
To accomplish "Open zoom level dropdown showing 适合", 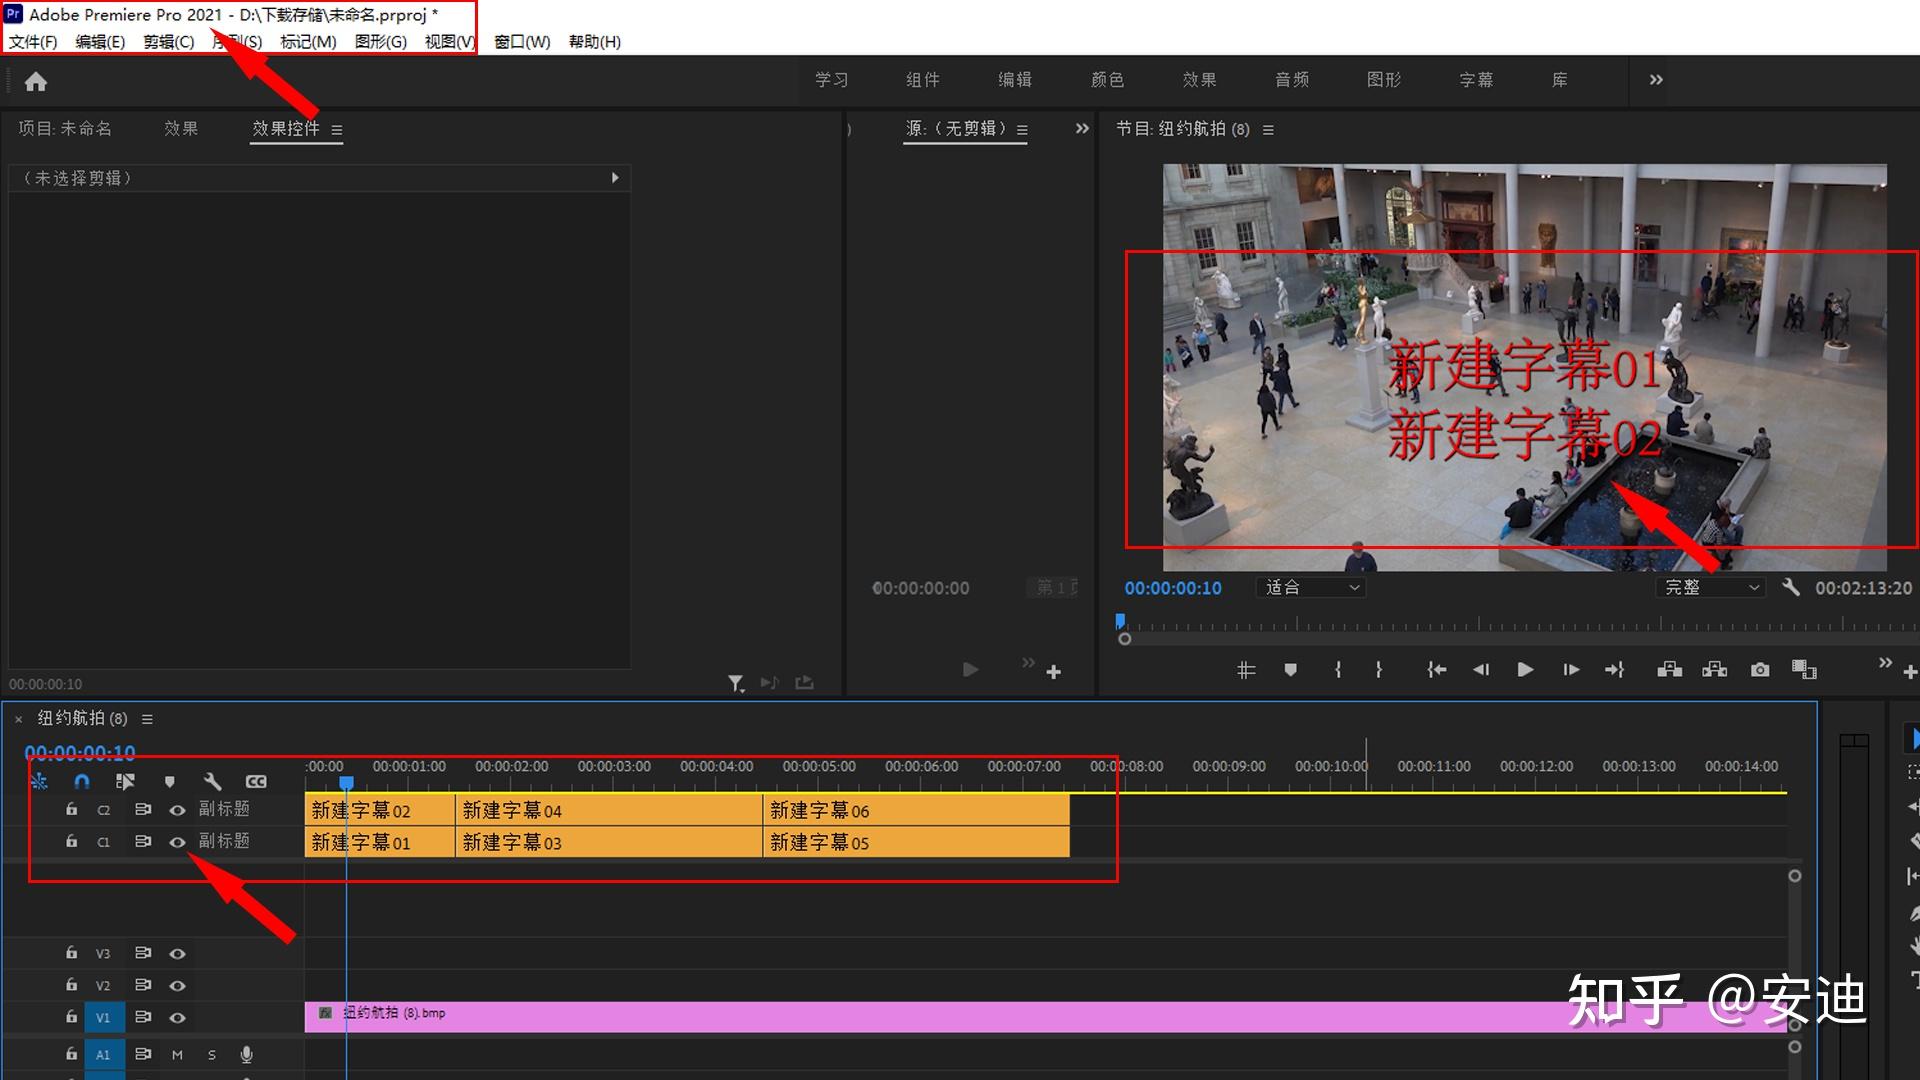I will (x=1312, y=588).
